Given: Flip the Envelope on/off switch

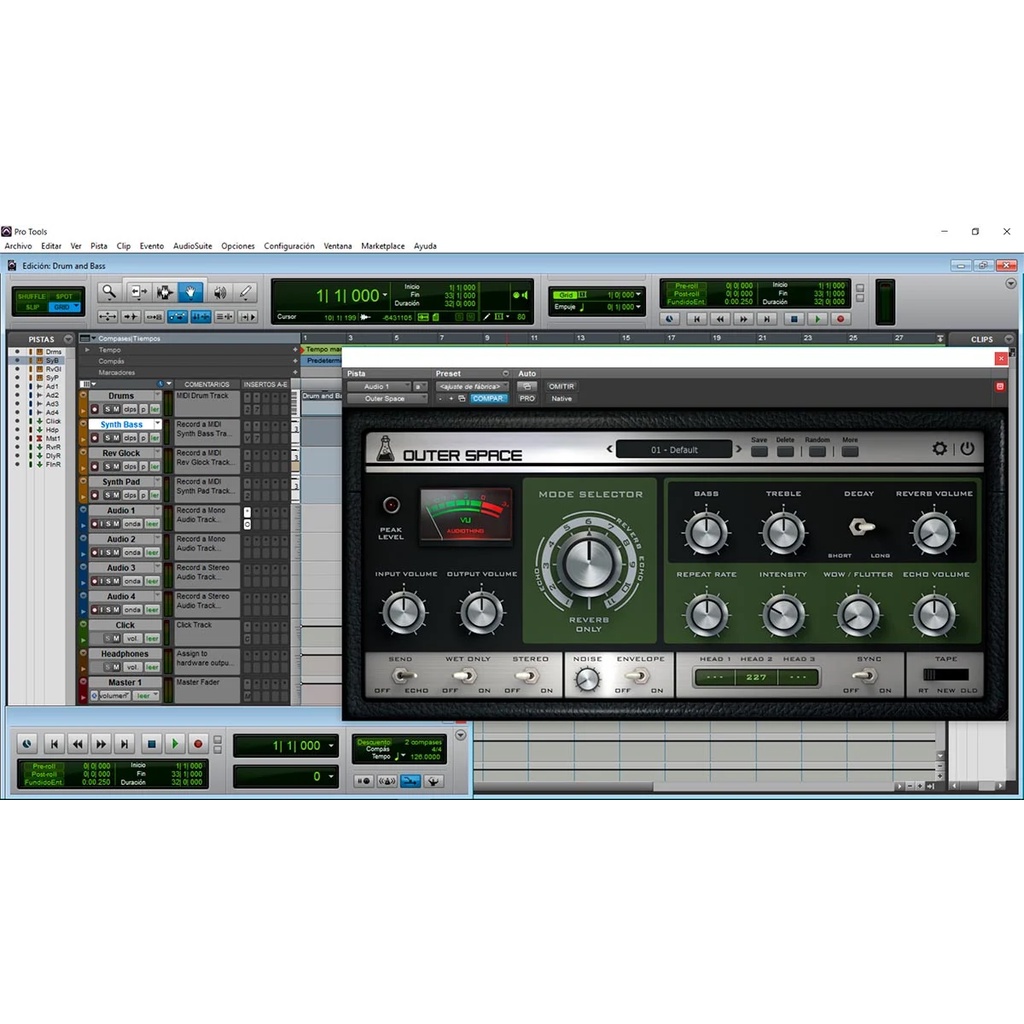Looking at the screenshot, I should tap(639, 675).
